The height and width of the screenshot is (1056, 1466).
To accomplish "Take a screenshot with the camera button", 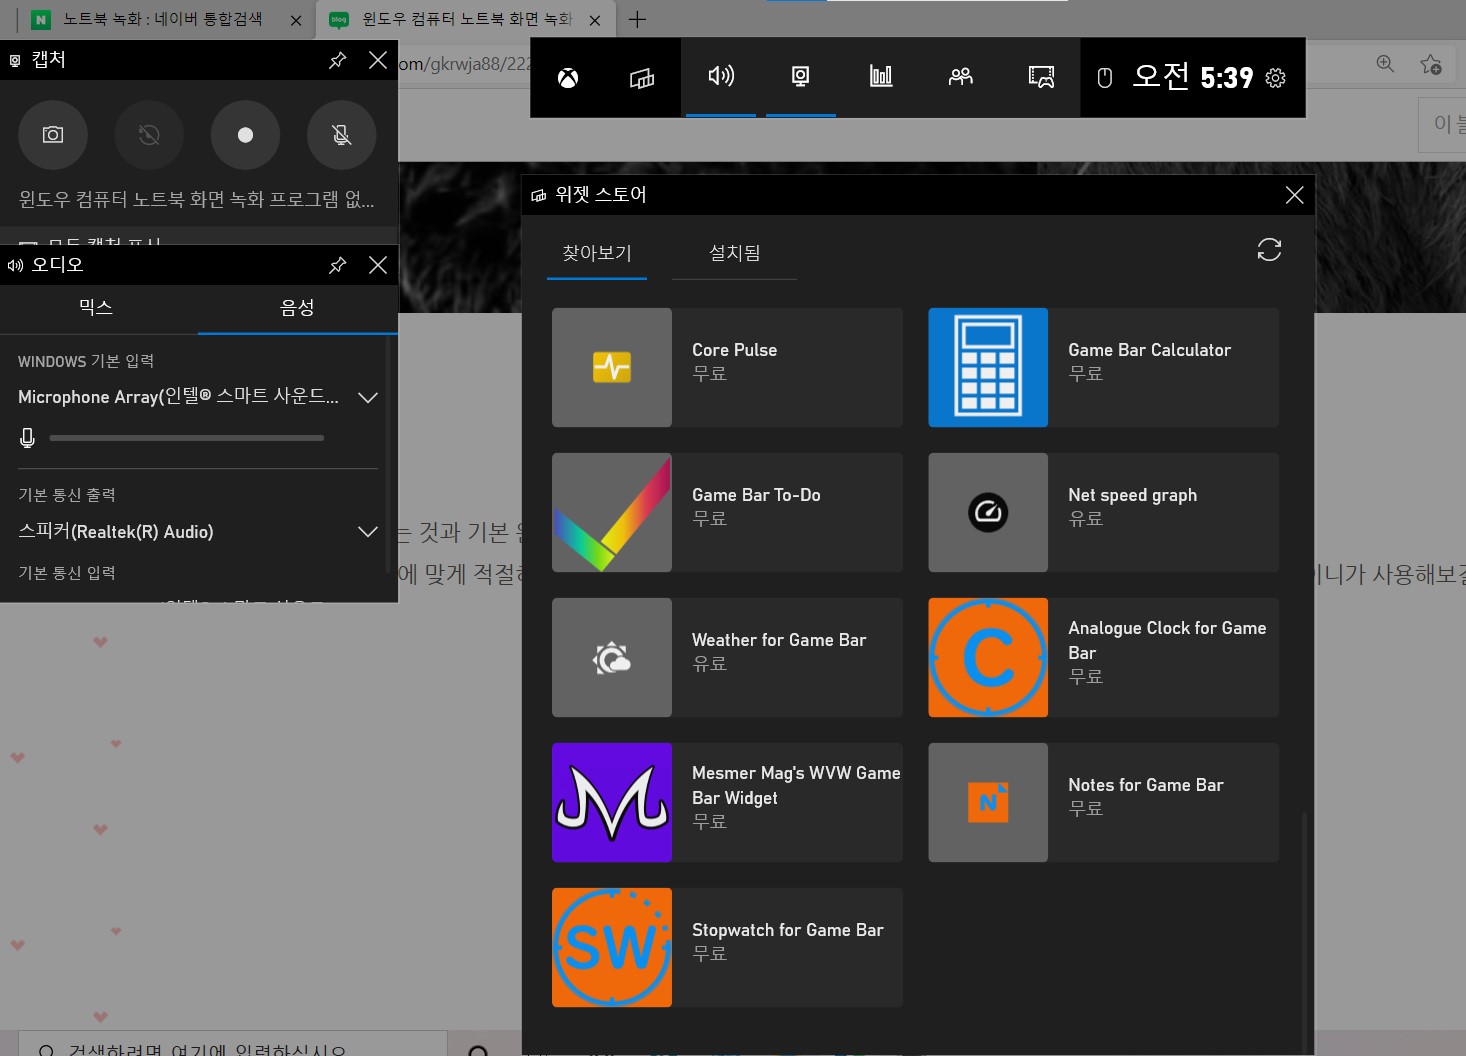I will click(53, 135).
